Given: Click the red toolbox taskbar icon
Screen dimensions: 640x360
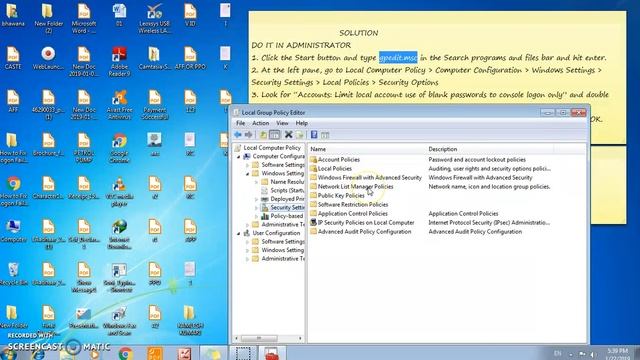Looking at the screenshot, I should coord(271,353).
